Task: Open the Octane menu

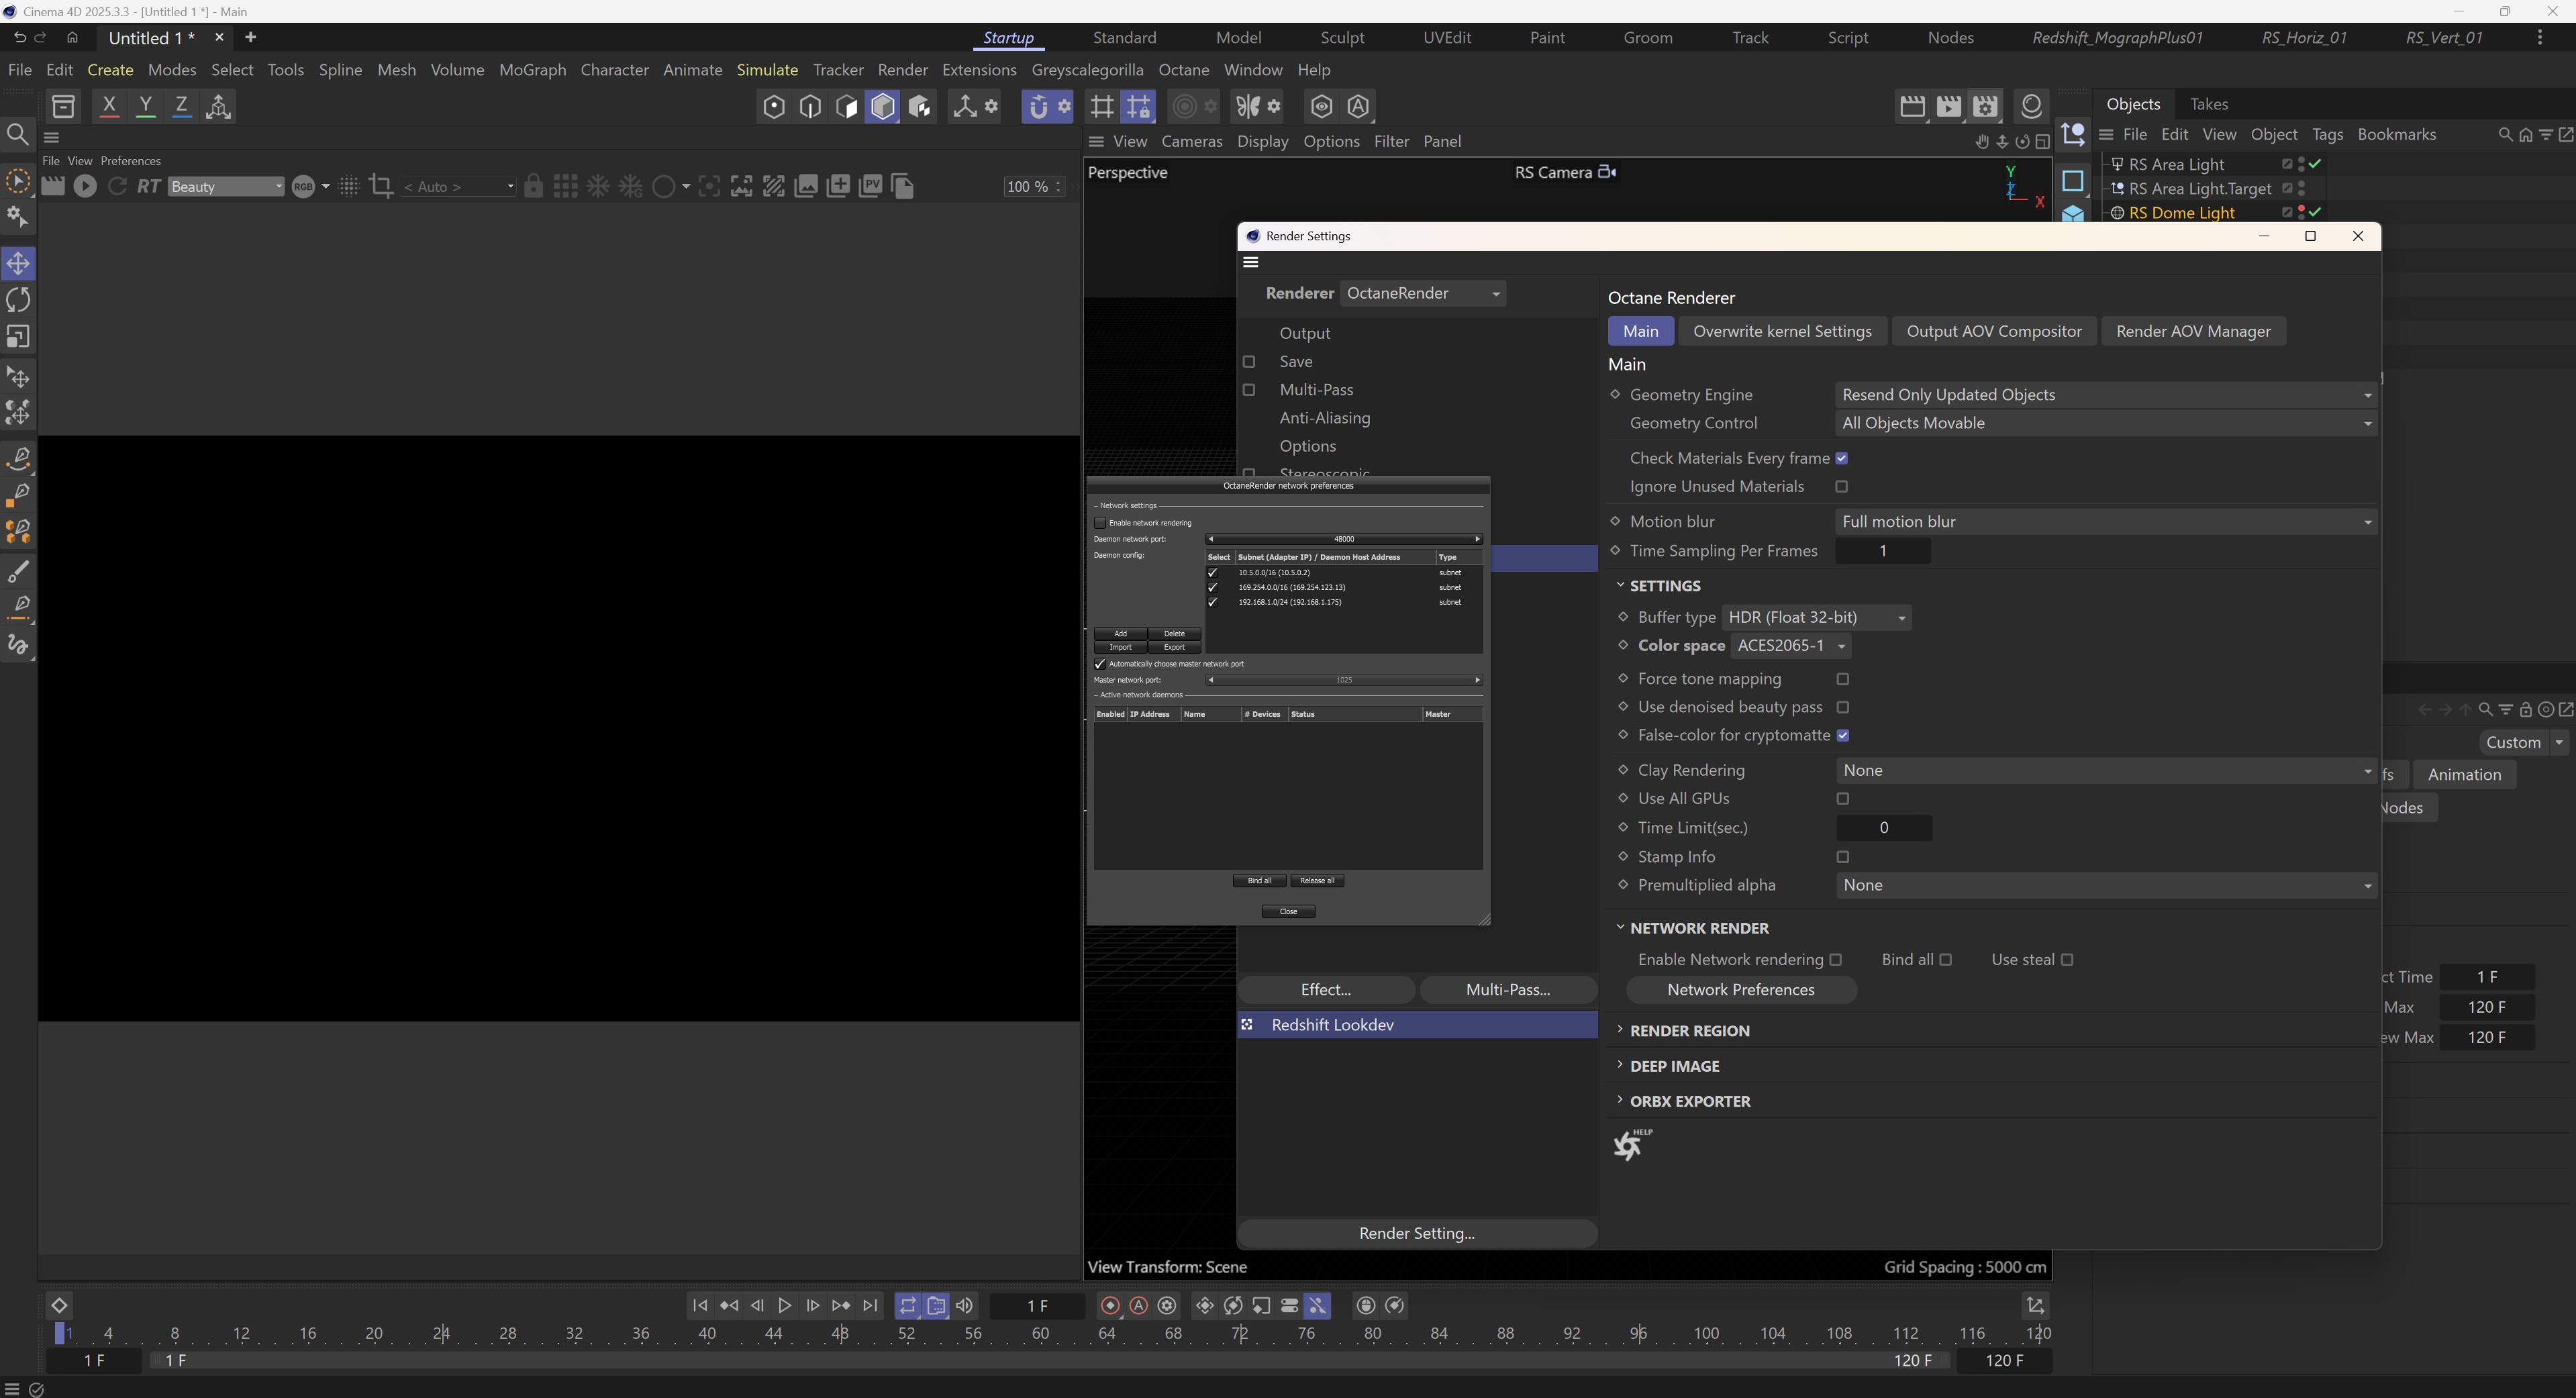Action: click(1184, 70)
